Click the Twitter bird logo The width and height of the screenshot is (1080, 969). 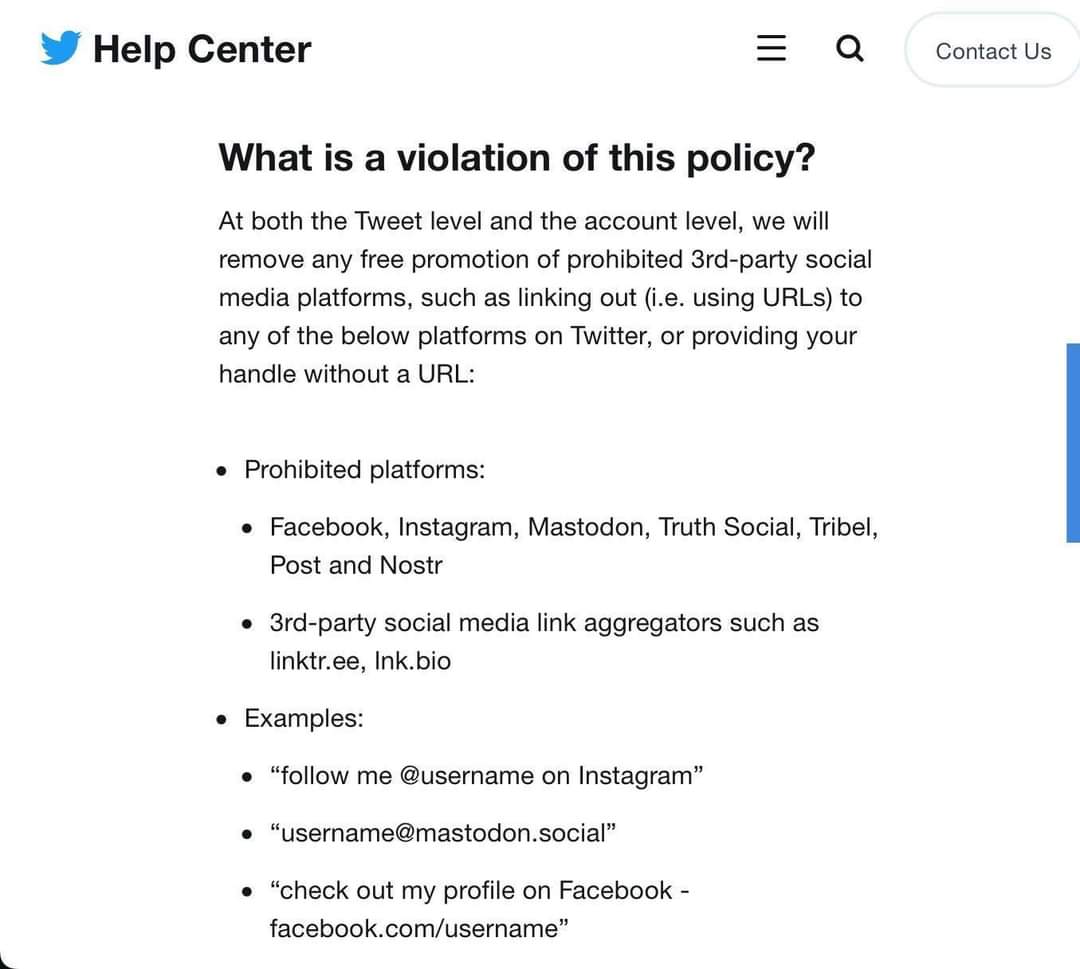[61, 48]
